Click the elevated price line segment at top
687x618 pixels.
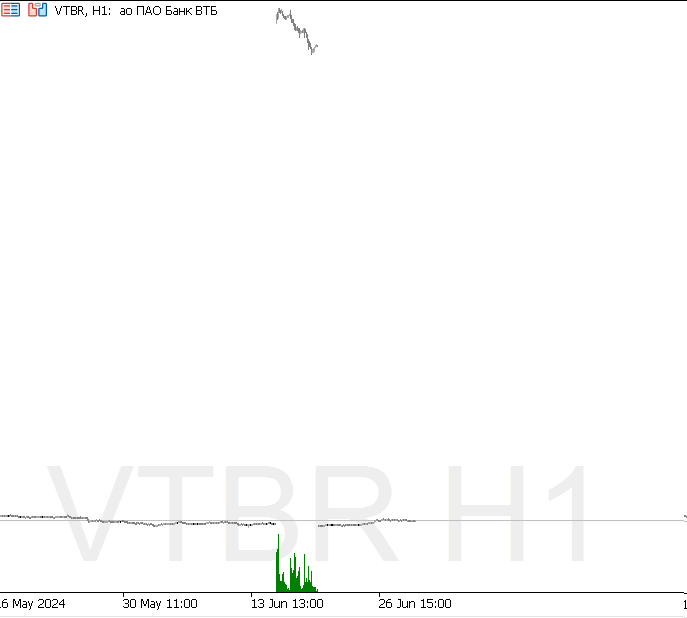(x=297, y=31)
